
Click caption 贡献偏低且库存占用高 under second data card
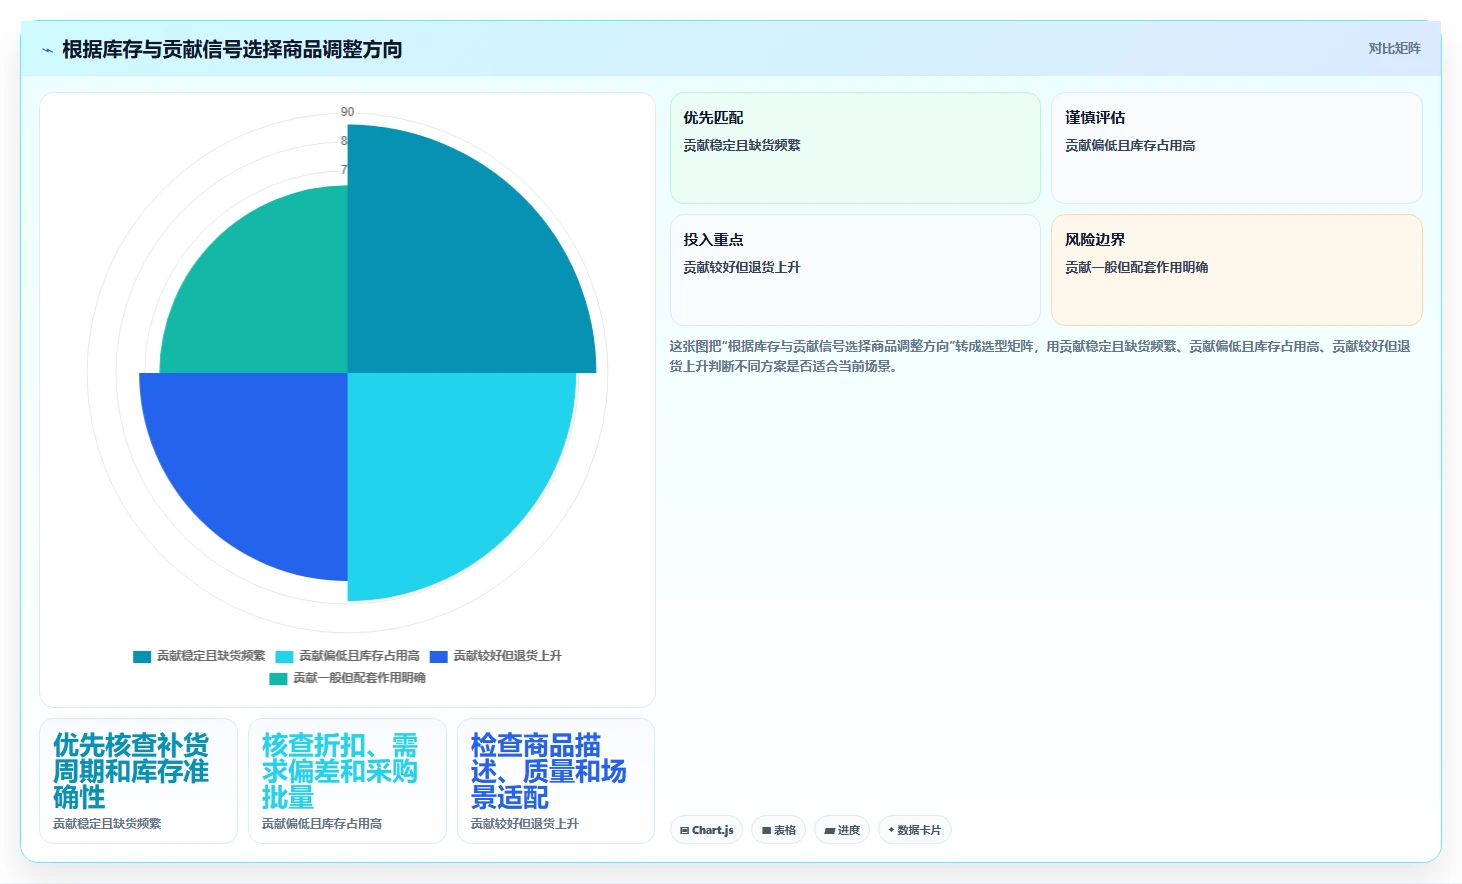coord(322,824)
